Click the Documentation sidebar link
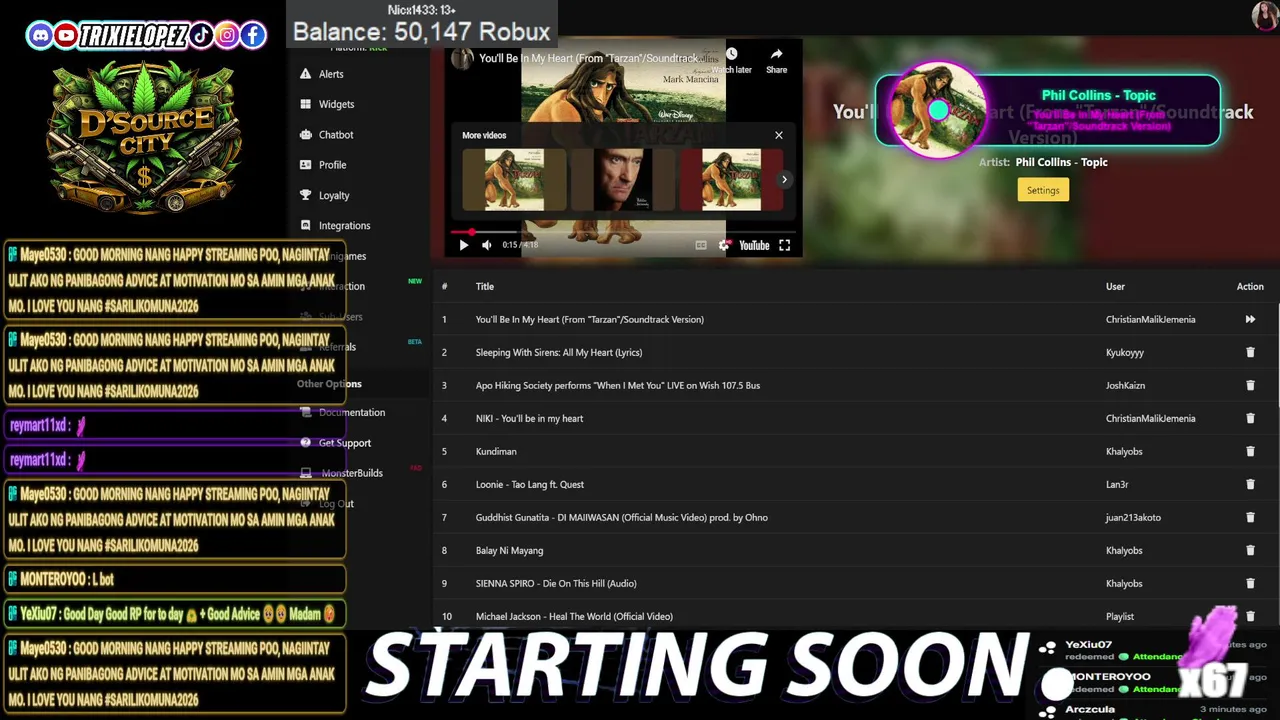This screenshot has width=1280, height=720. (x=351, y=412)
